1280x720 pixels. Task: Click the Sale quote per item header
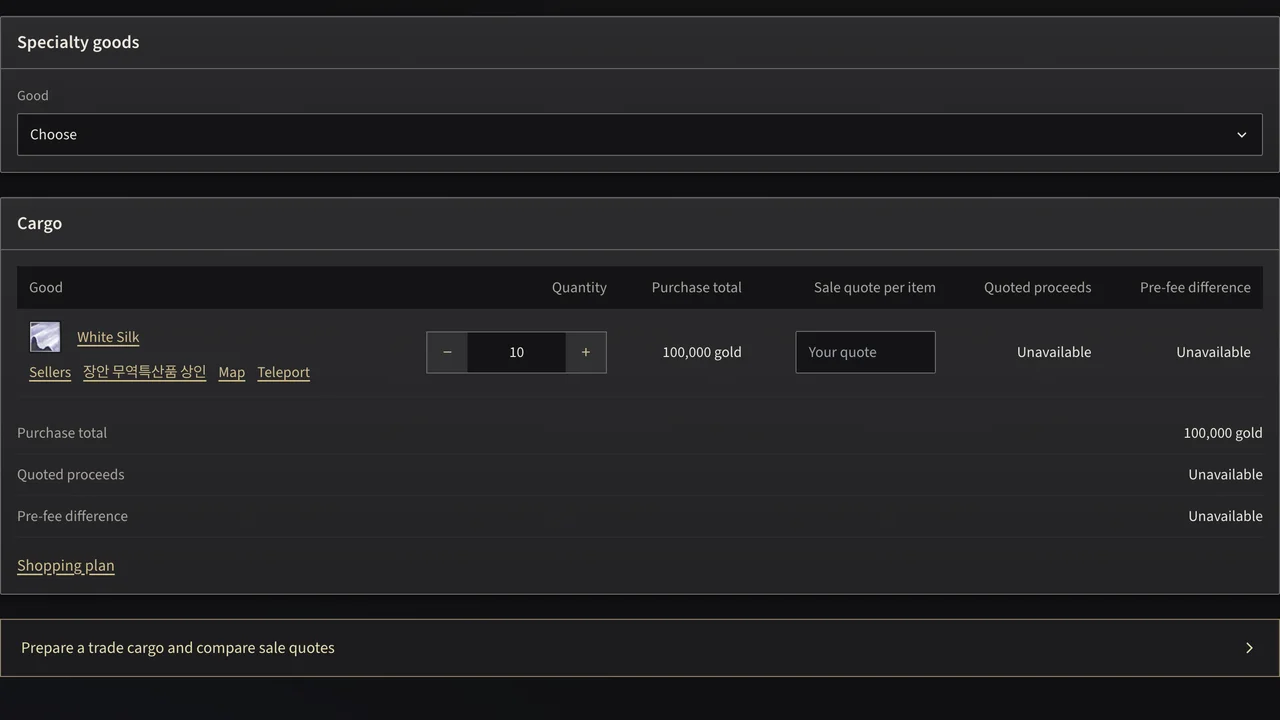tap(875, 287)
